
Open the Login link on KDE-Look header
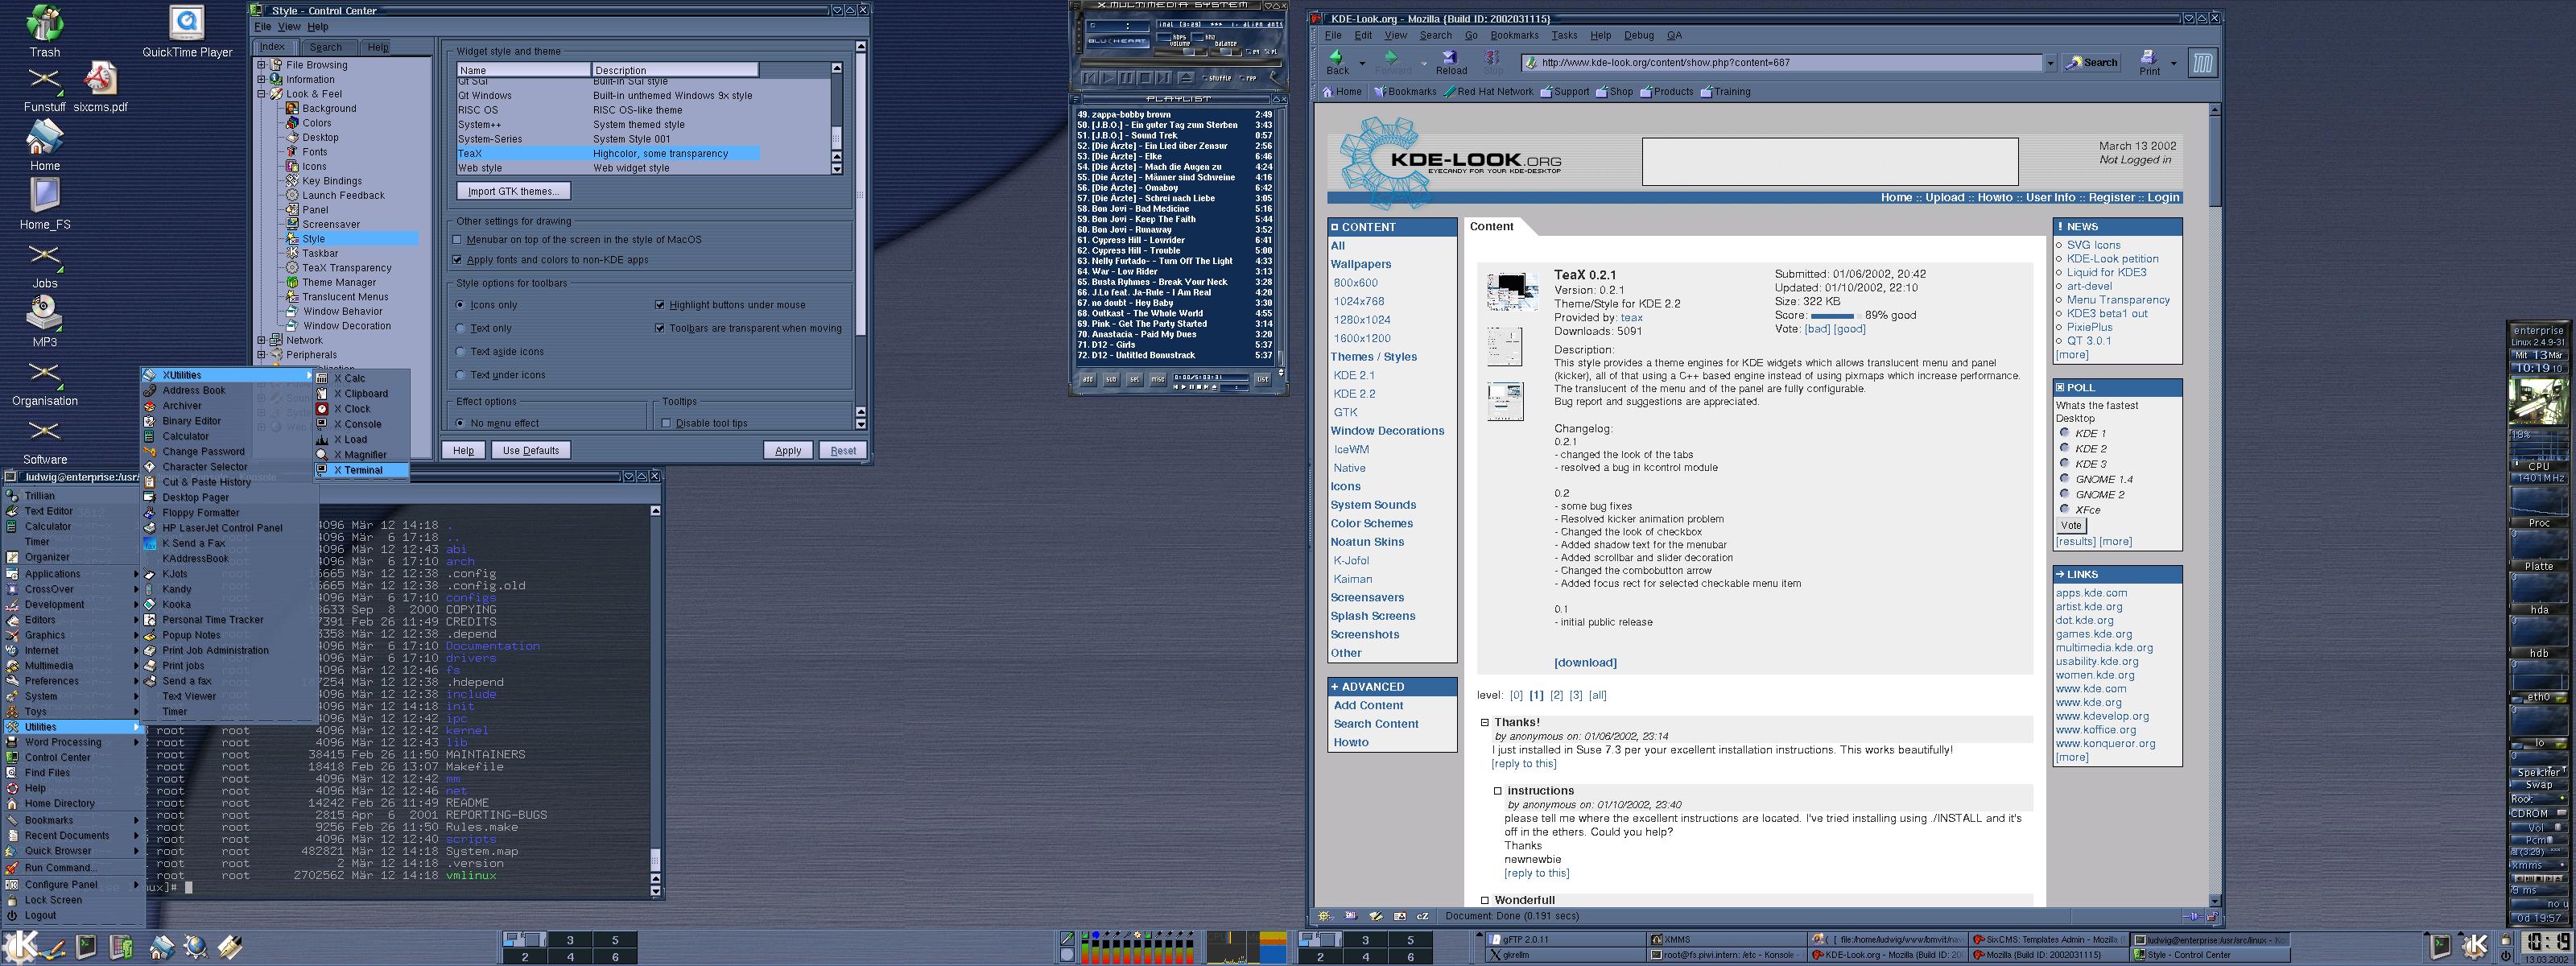(2163, 197)
